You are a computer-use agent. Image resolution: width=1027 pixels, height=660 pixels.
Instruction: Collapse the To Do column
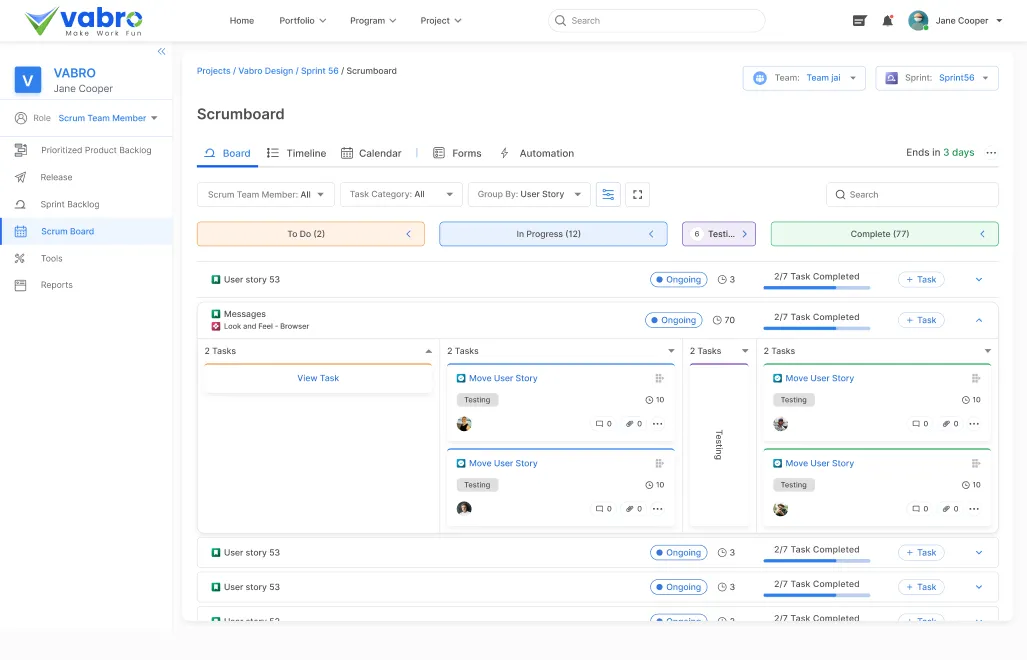tap(408, 234)
